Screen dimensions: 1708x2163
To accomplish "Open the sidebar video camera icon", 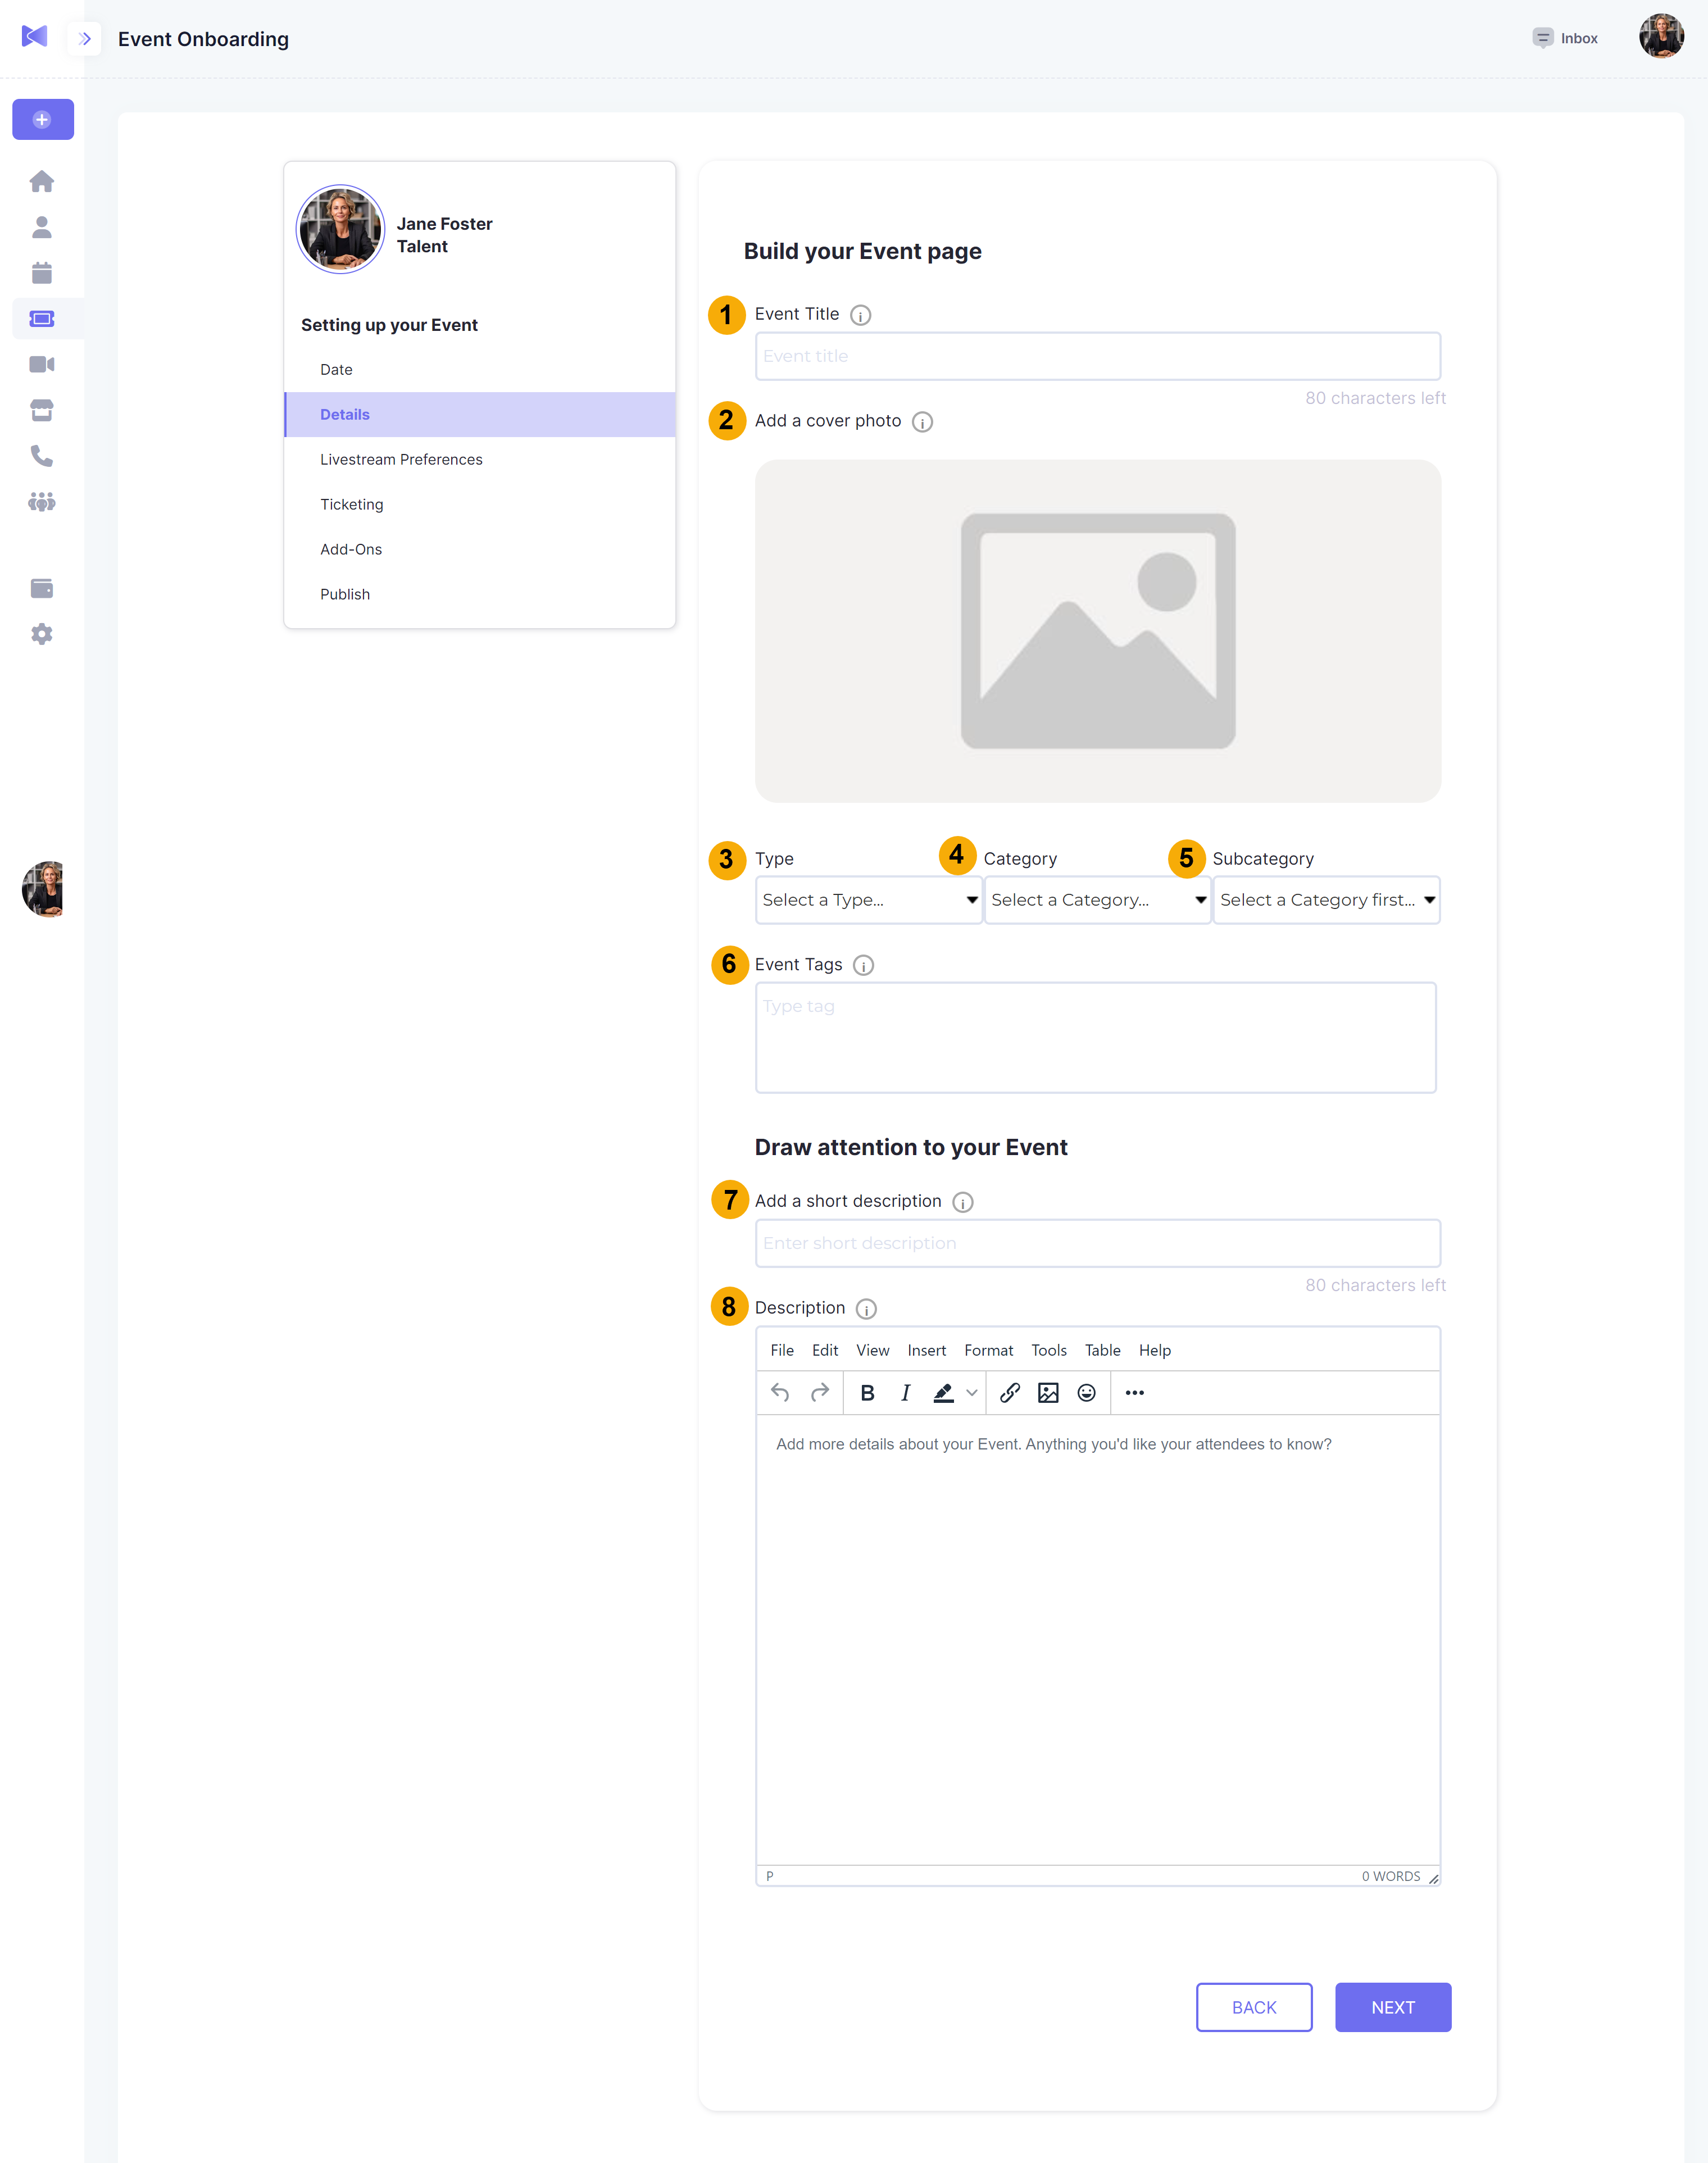I will 42,364.
